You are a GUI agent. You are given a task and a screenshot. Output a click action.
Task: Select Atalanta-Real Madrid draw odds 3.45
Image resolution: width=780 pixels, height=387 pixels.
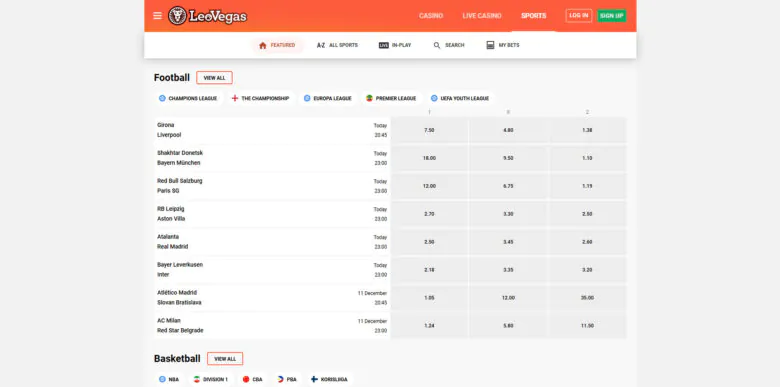508,242
